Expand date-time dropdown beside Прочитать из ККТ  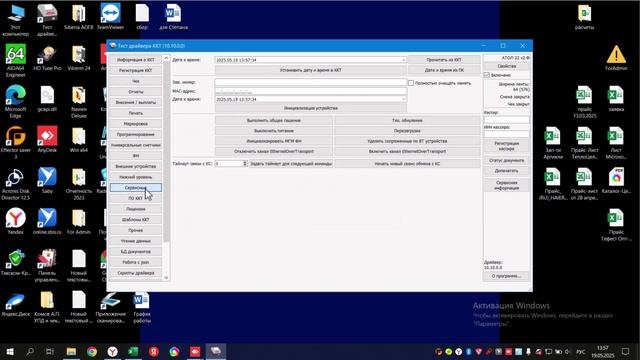[403, 60]
